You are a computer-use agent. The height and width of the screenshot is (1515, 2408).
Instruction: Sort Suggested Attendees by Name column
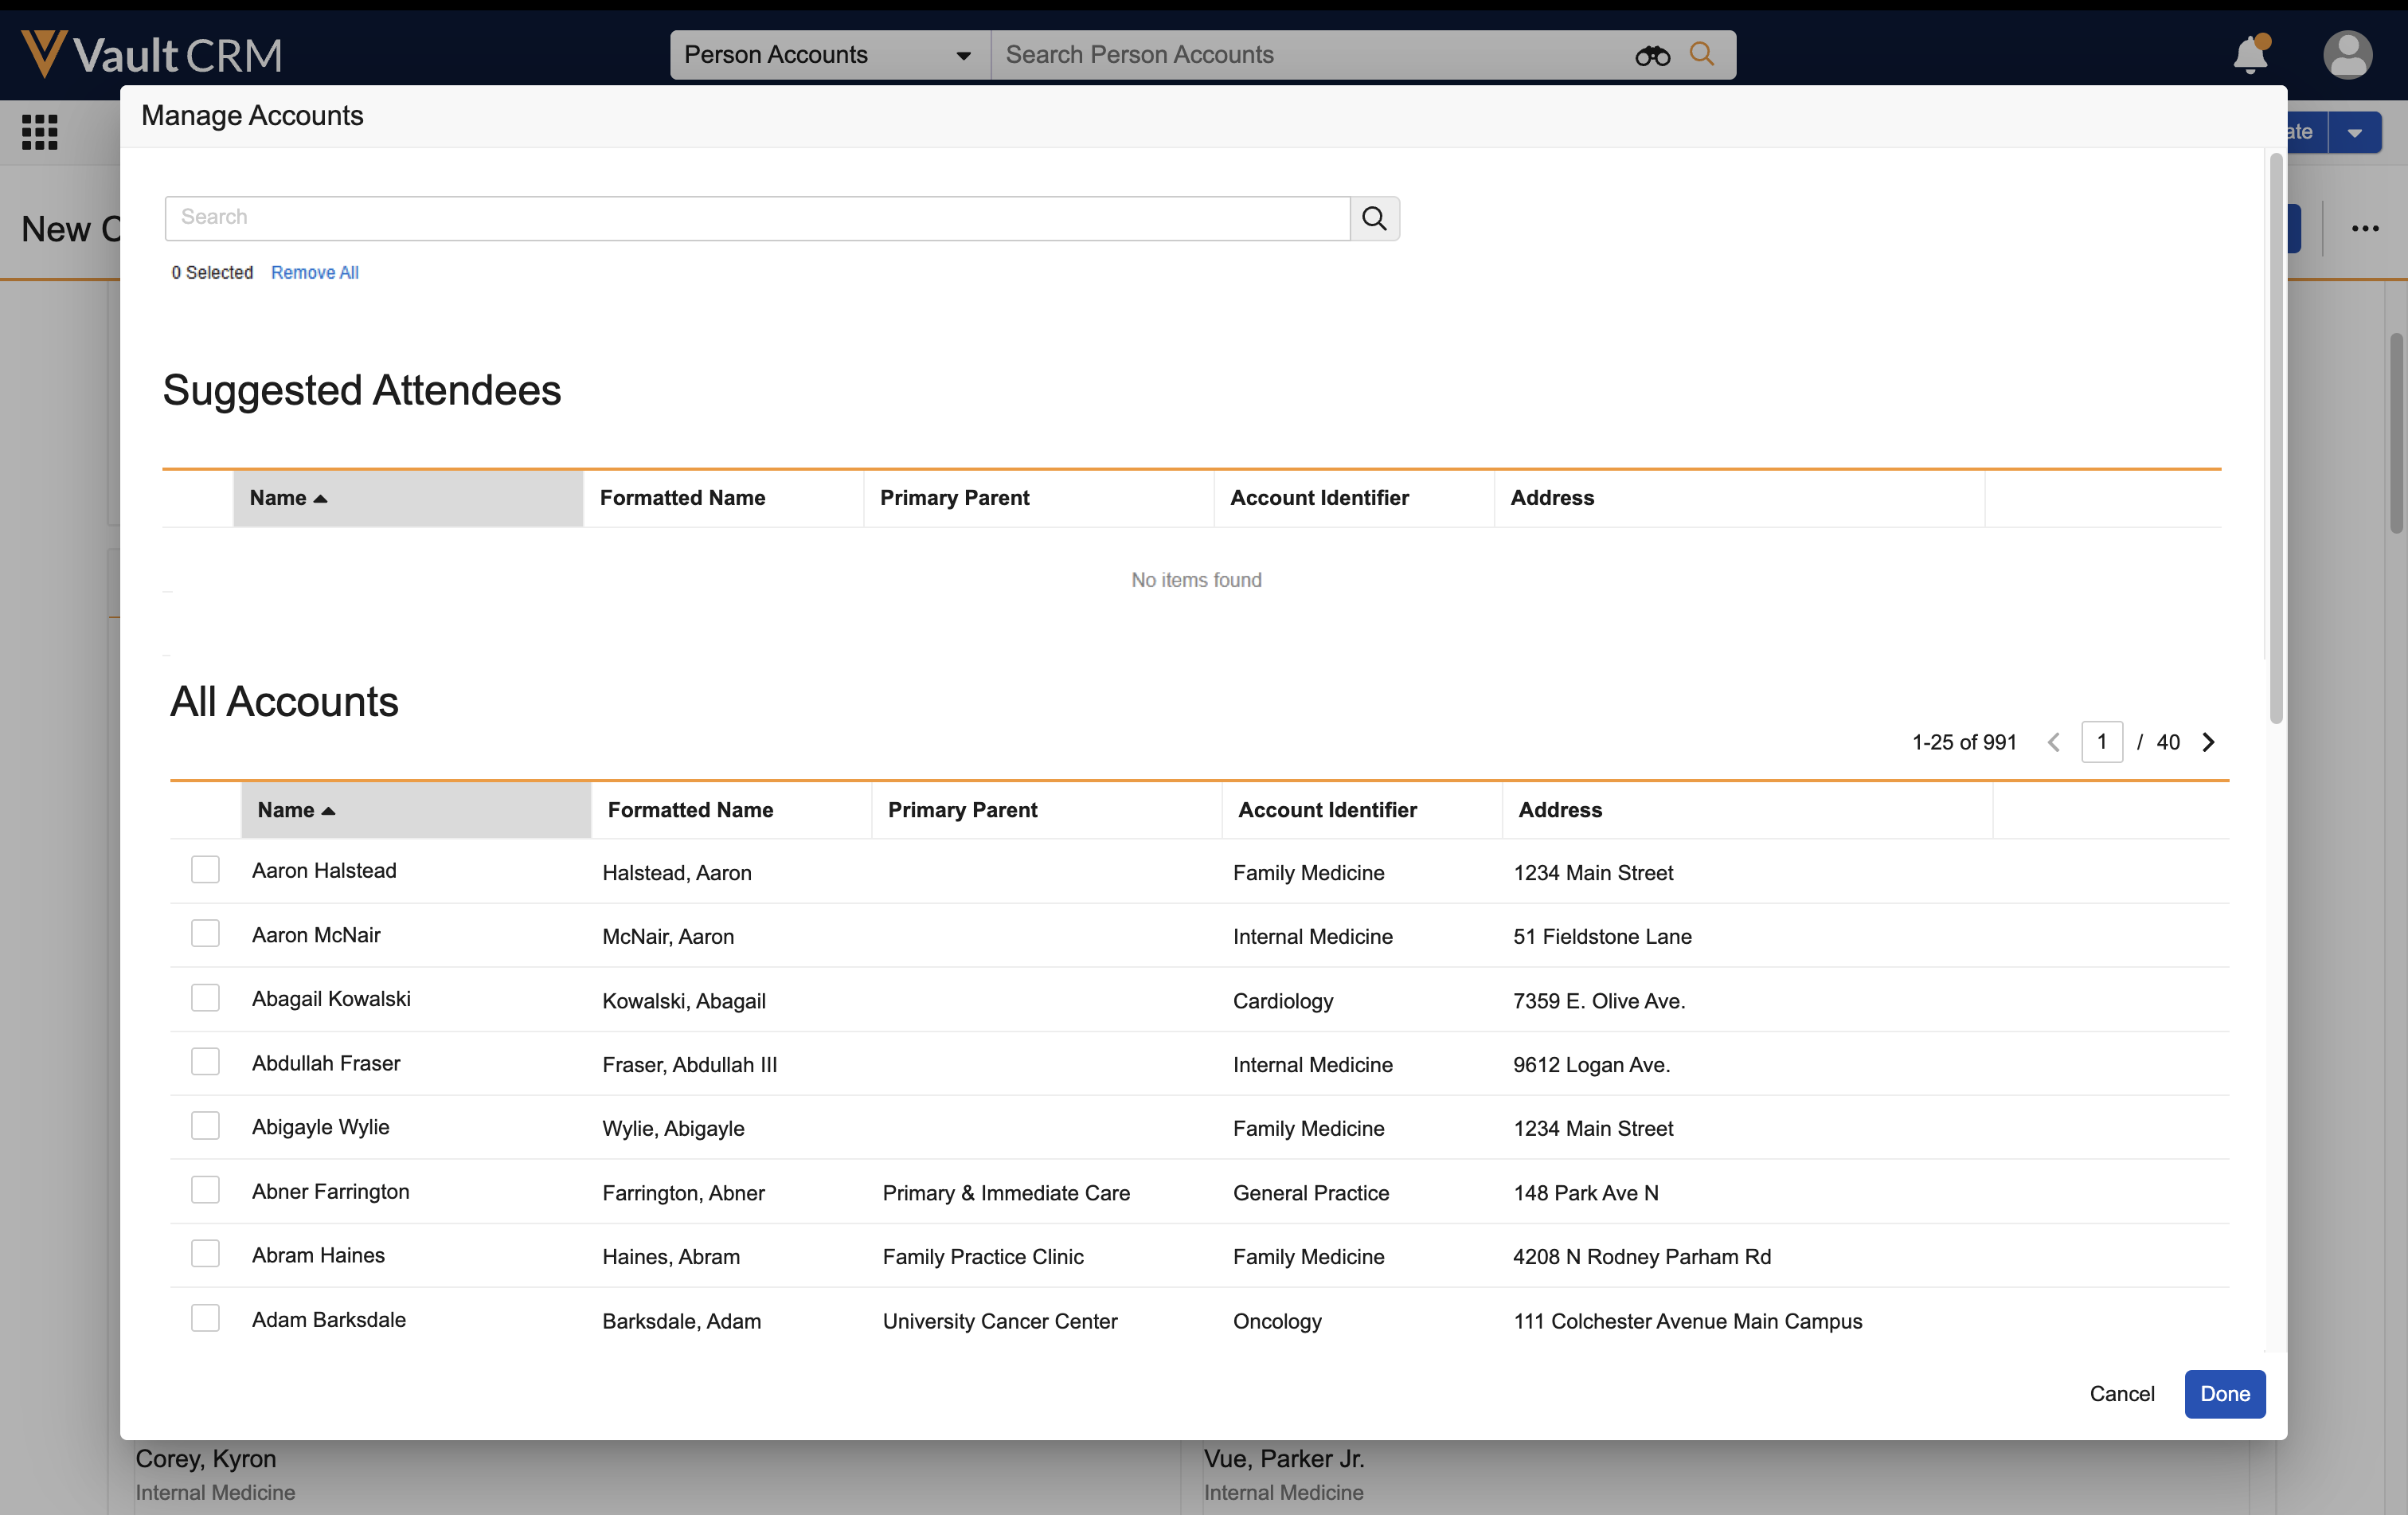click(x=289, y=498)
